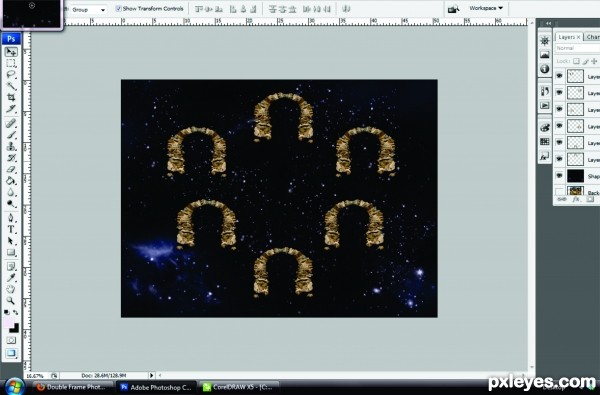600x395 pixels.
Task: Select the Horizontal Type tool
Action: (11, 229)
